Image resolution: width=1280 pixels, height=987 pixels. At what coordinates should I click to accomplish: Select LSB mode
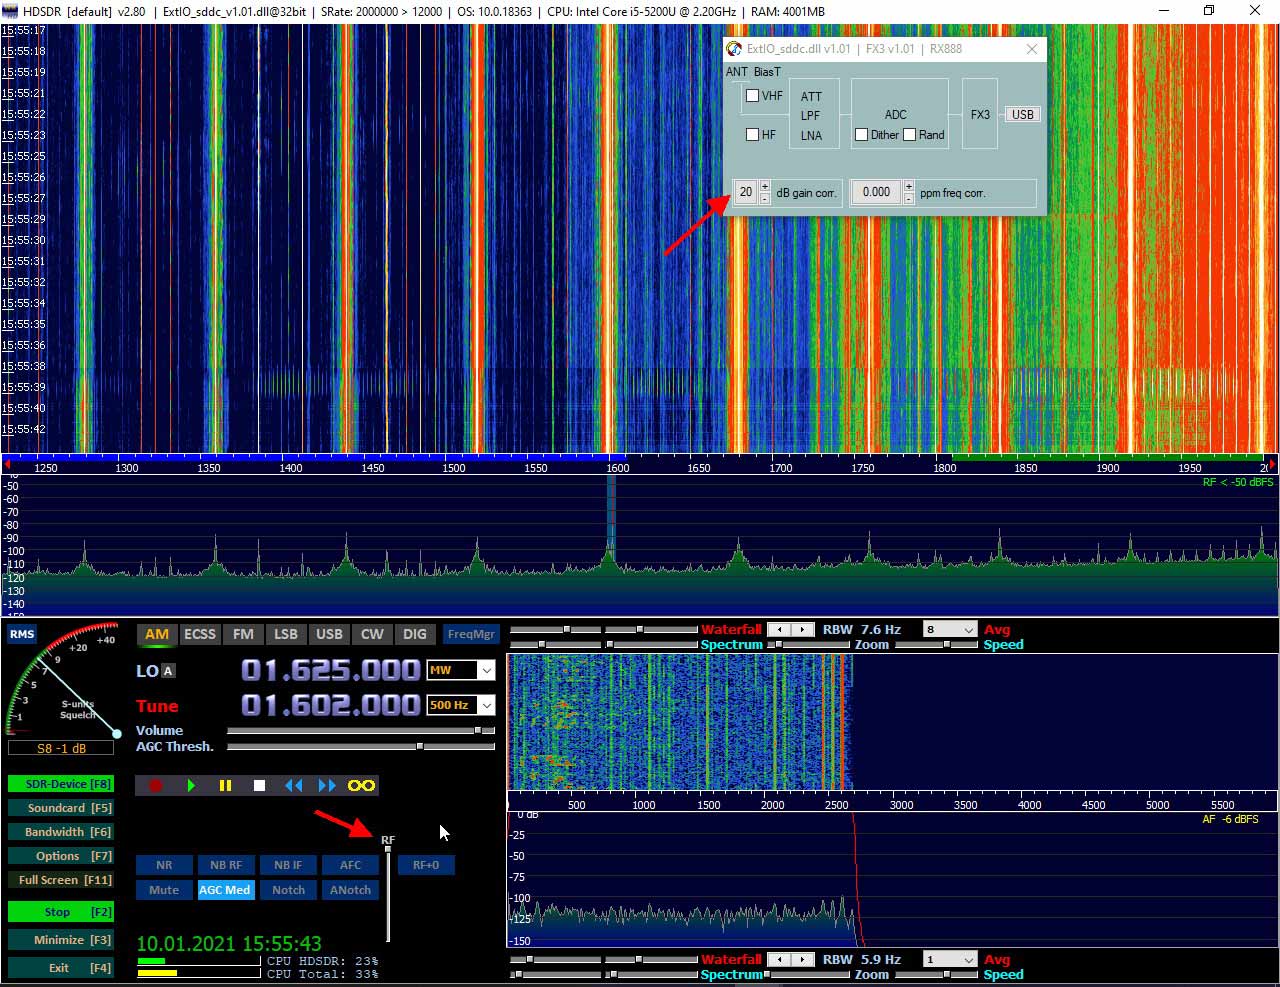[286, 634]
